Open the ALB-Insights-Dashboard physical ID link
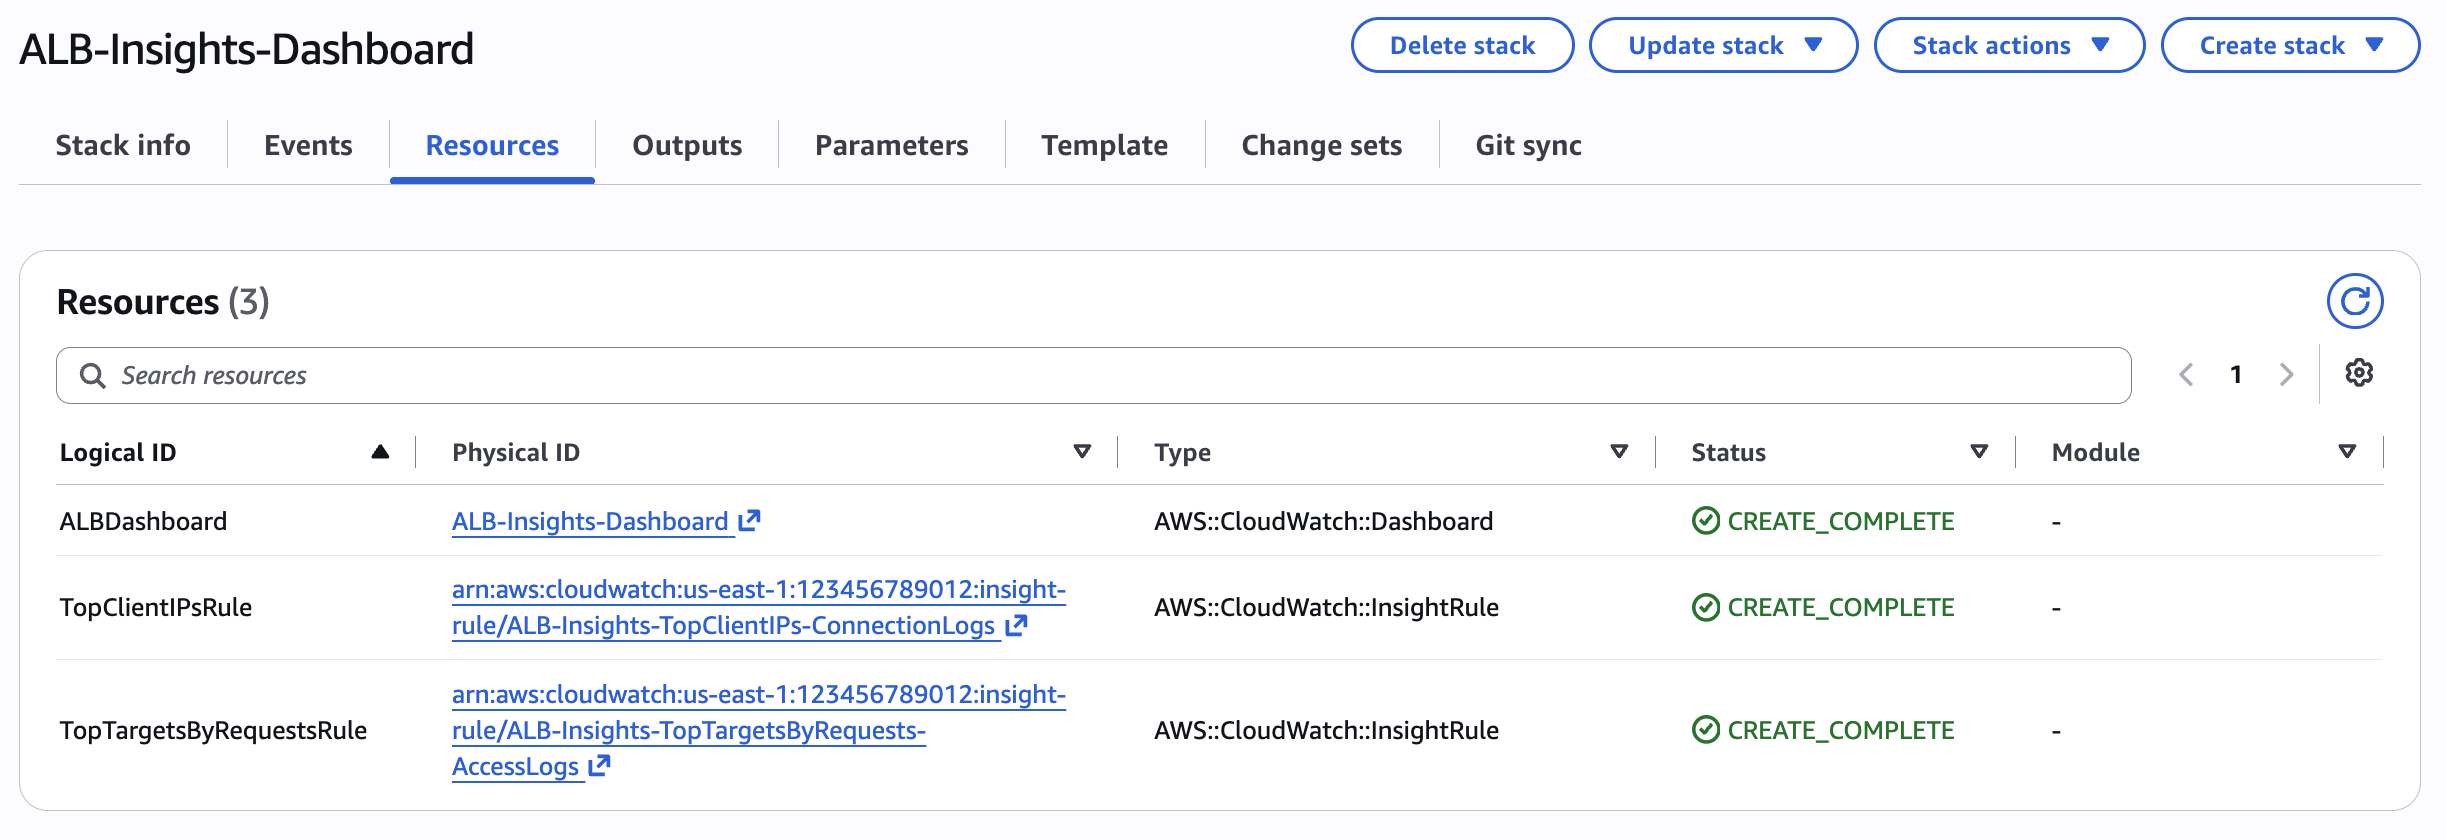The image size is (2446, 840). [590, 521]
